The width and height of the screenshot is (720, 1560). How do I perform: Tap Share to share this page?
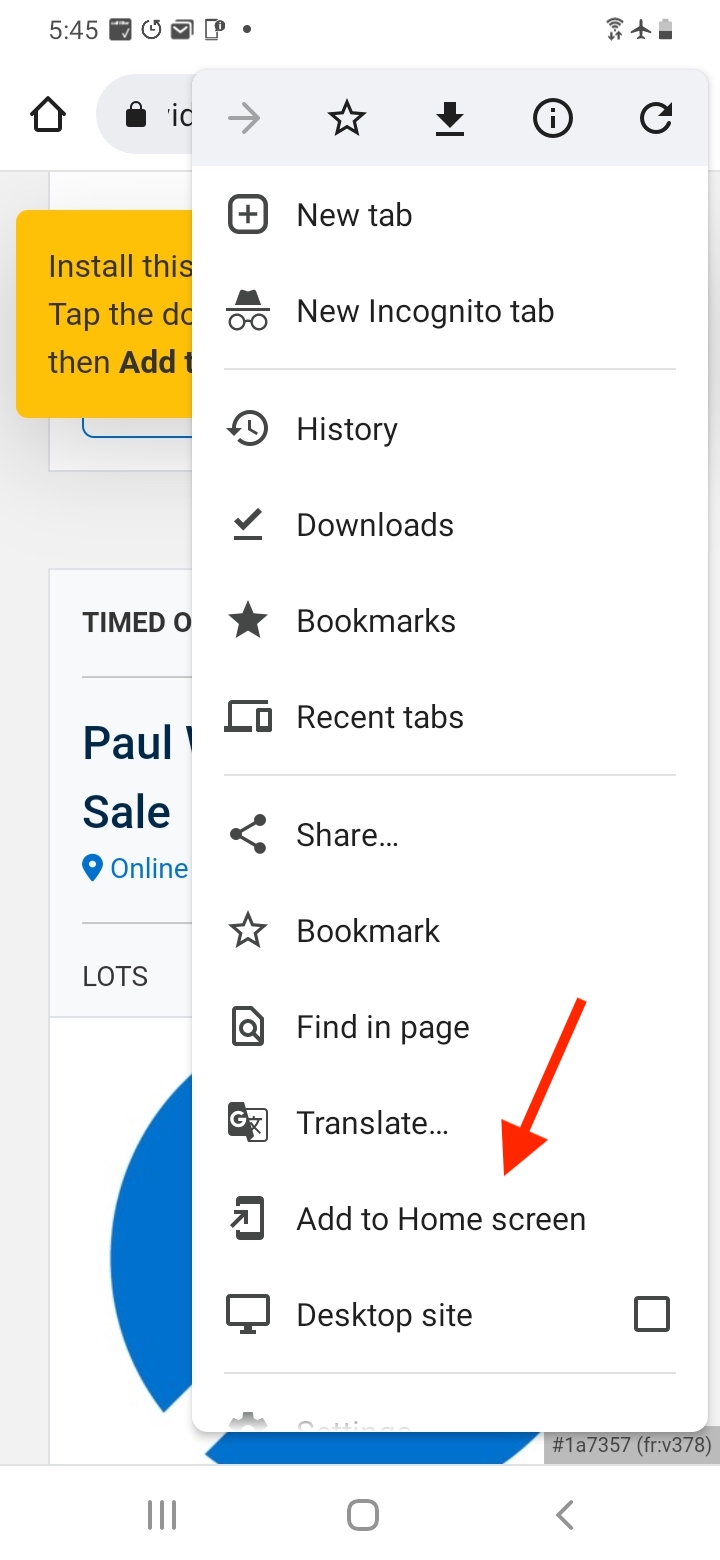(347, 834)
